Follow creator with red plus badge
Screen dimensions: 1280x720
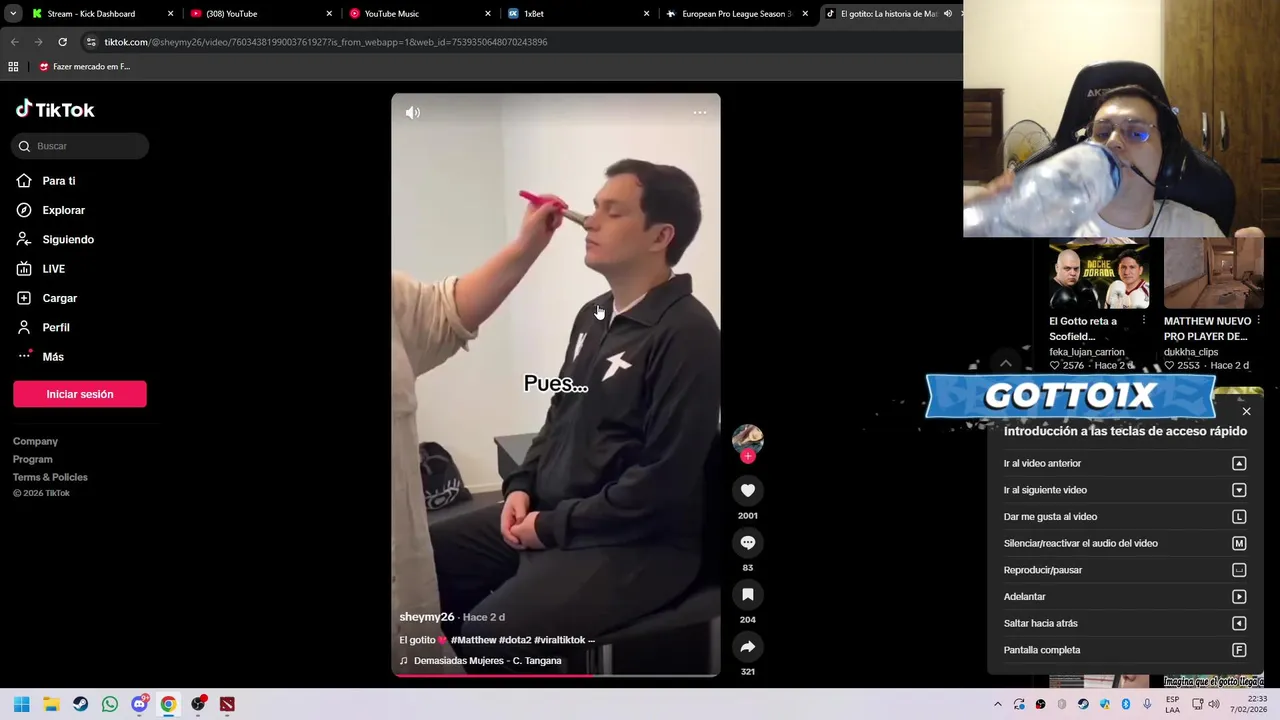tap(748, 456)
